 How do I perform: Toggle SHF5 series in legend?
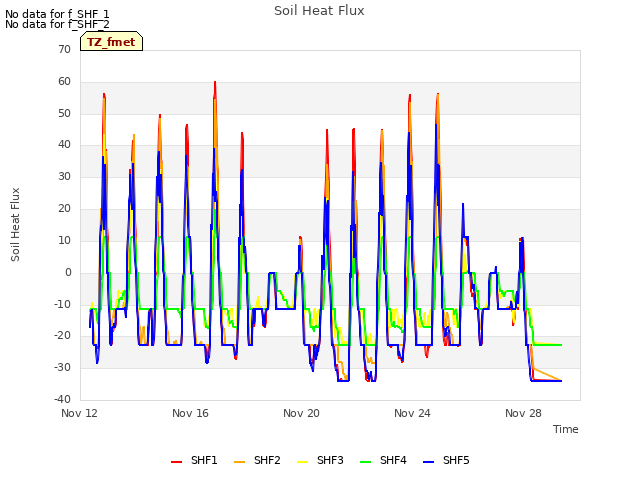(x=446, y=460)
